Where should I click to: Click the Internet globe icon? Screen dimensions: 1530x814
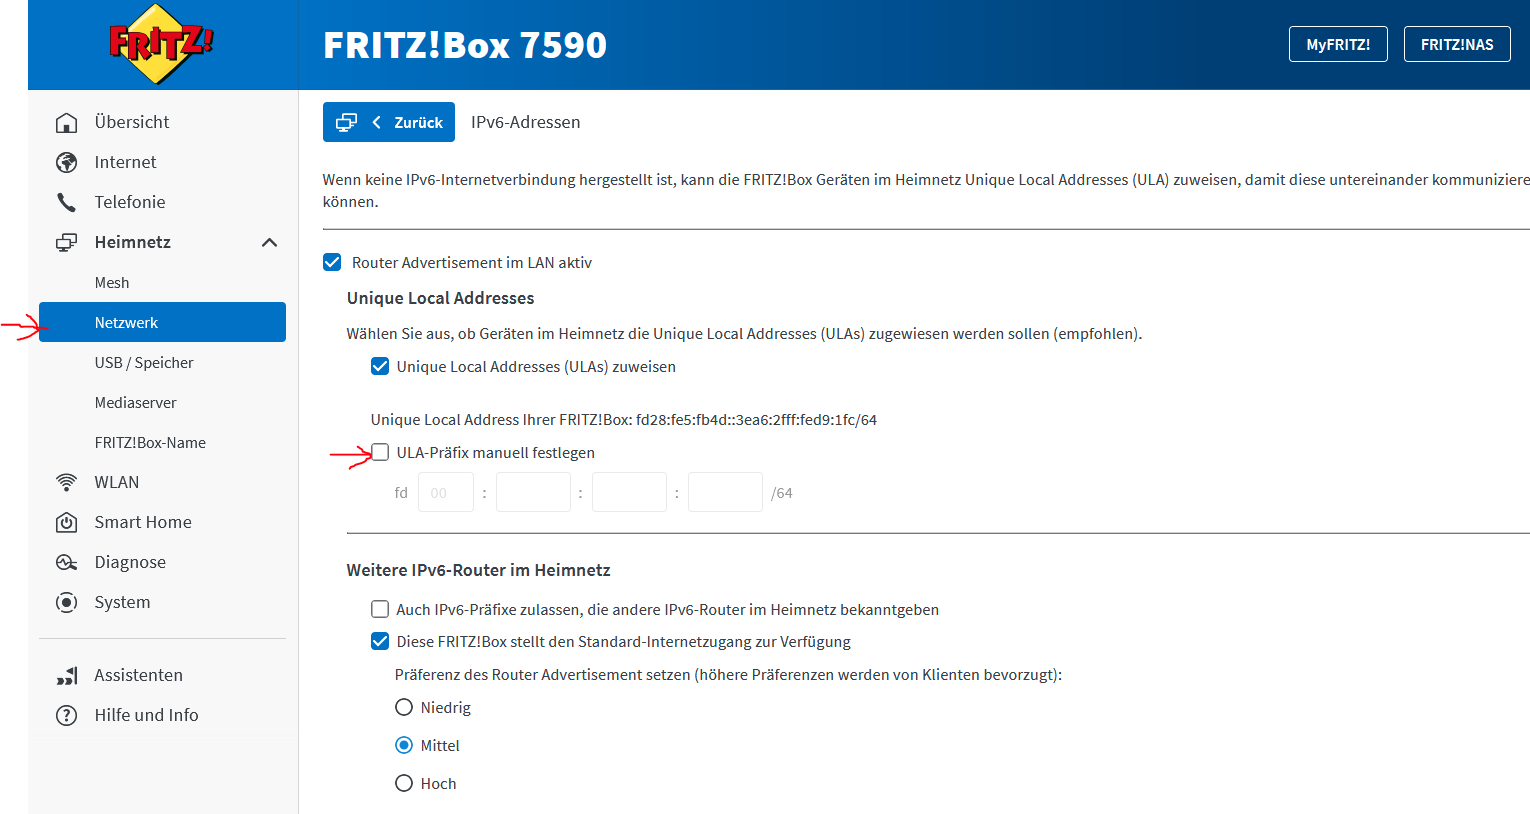[x=66, y=162]
